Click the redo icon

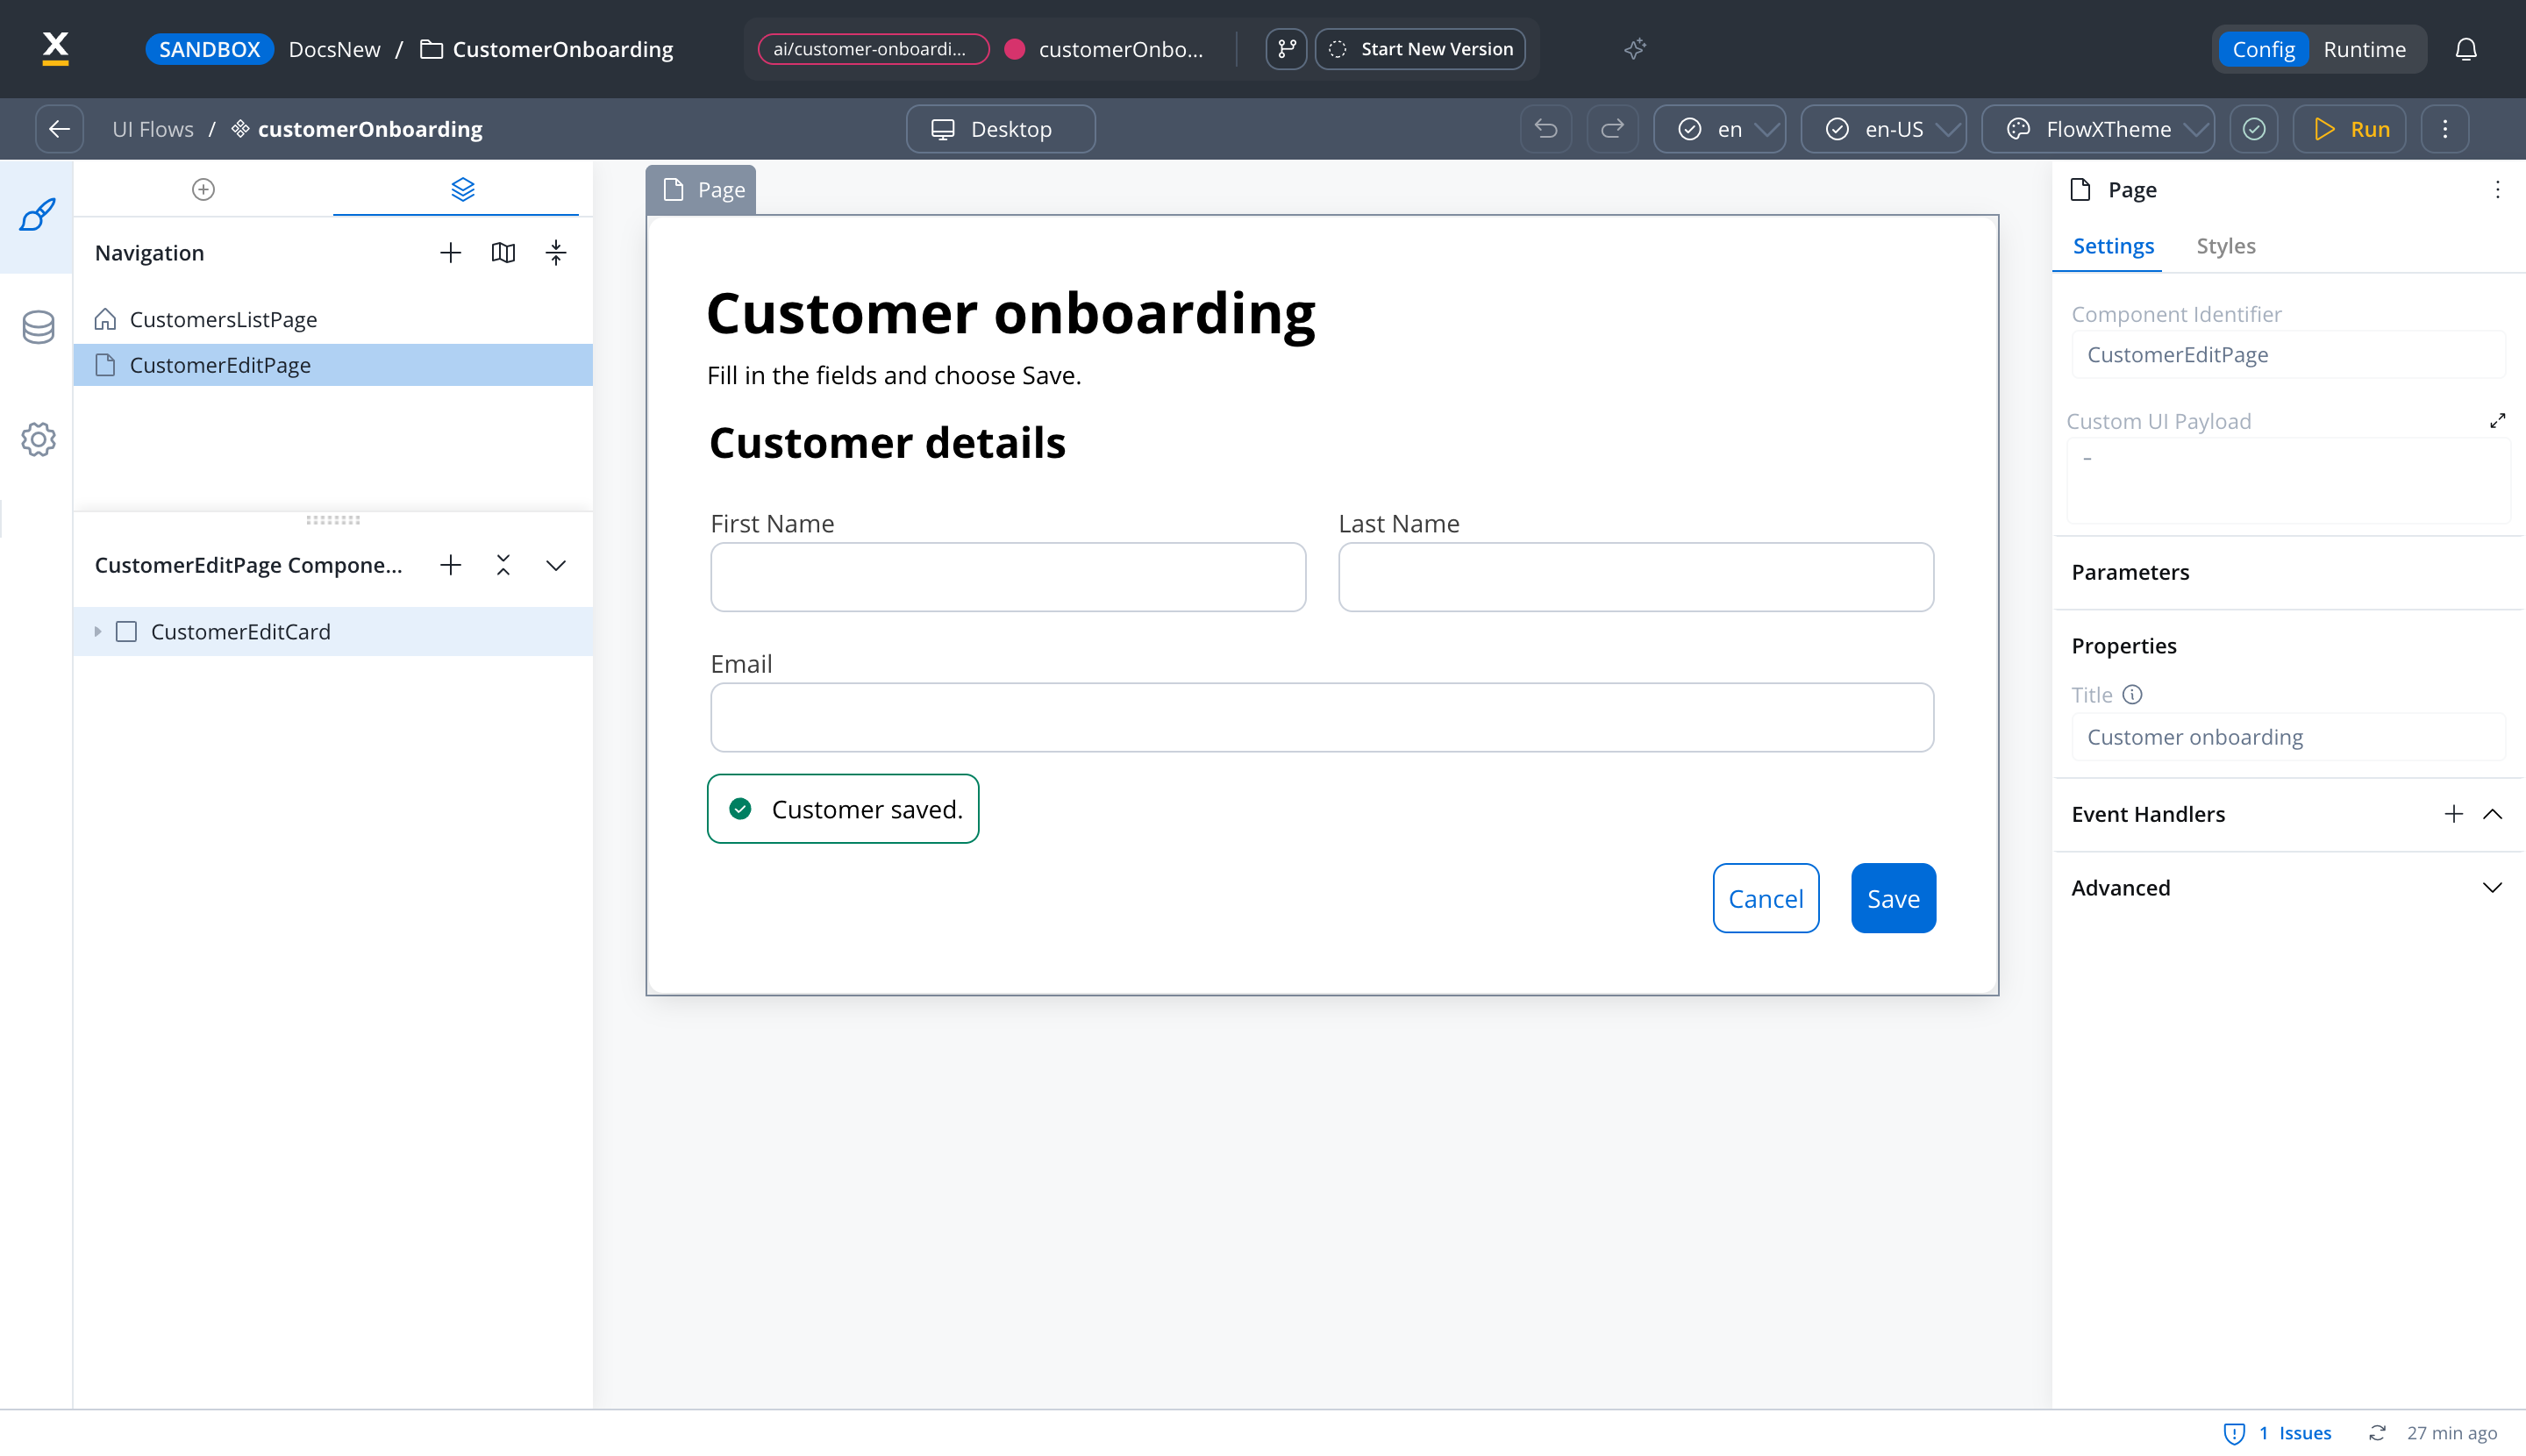point(1613,129)
